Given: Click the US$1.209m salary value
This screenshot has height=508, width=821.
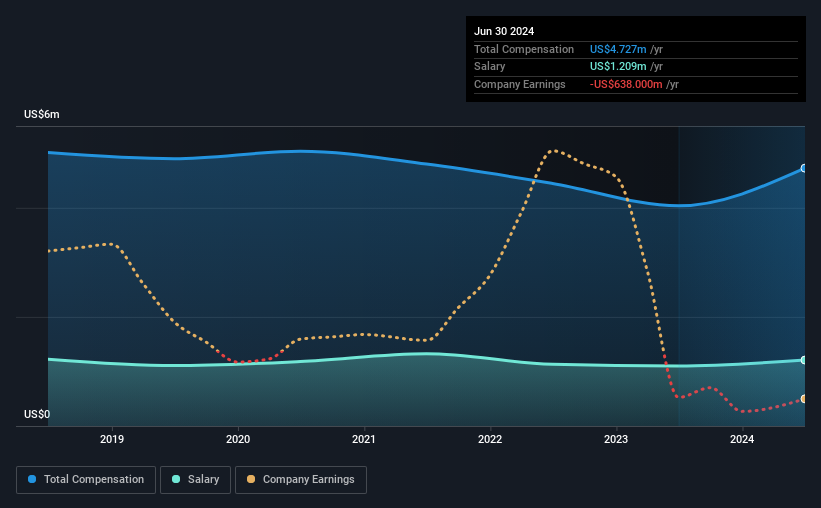Looking at the screenshot, I should coord(618,67).
